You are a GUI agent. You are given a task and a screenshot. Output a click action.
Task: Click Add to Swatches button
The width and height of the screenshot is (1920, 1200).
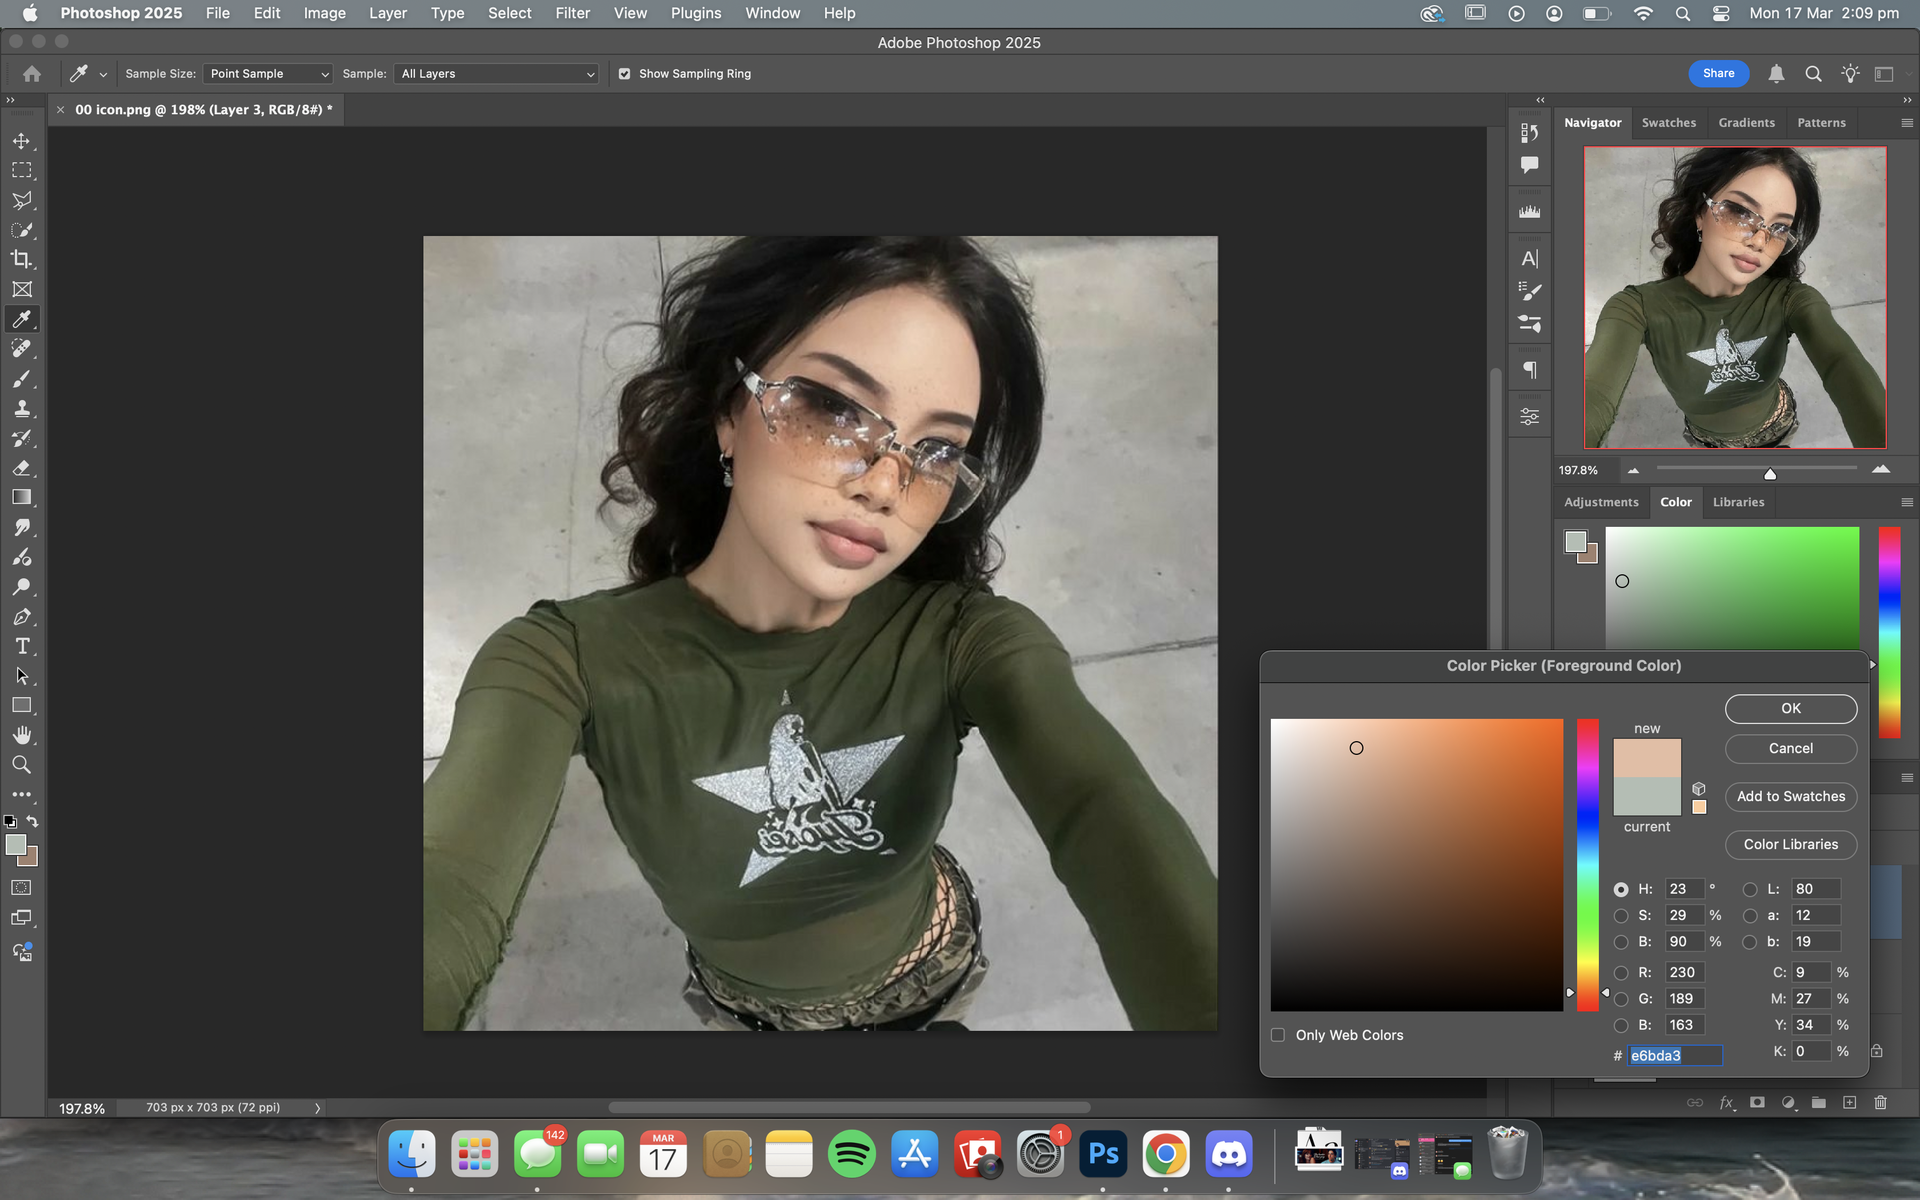tap(1790, 796)
